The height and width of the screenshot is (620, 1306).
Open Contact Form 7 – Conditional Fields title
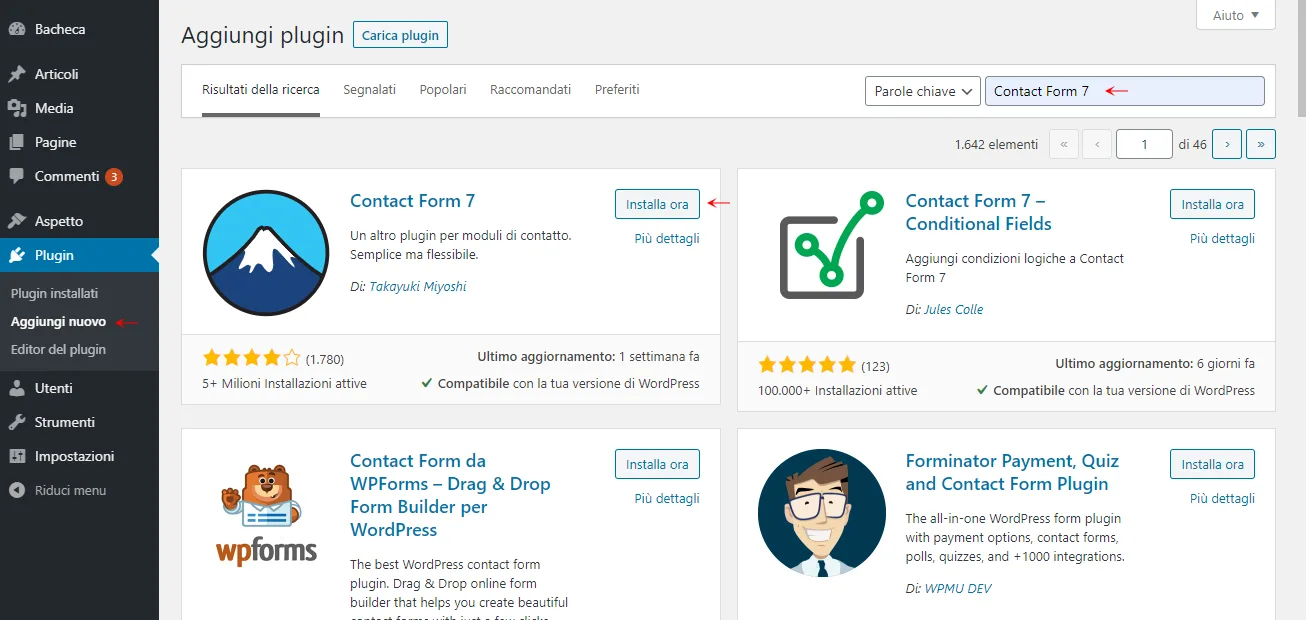[979, 212]
